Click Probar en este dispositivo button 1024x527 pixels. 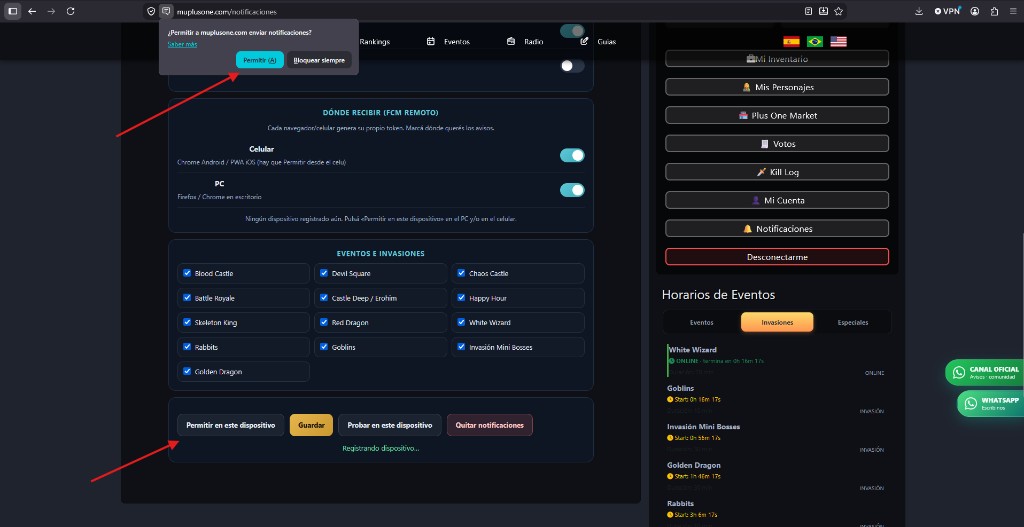390,425
